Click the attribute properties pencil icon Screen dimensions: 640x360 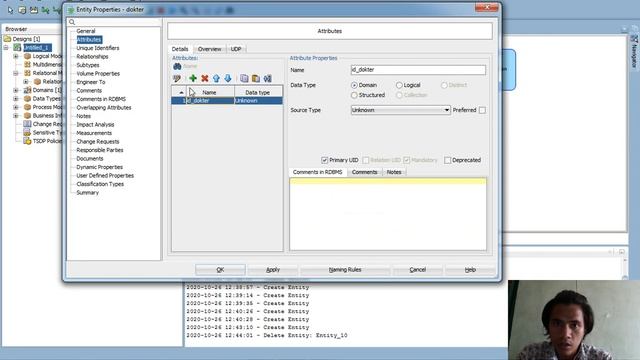click(x=177, y=78)
